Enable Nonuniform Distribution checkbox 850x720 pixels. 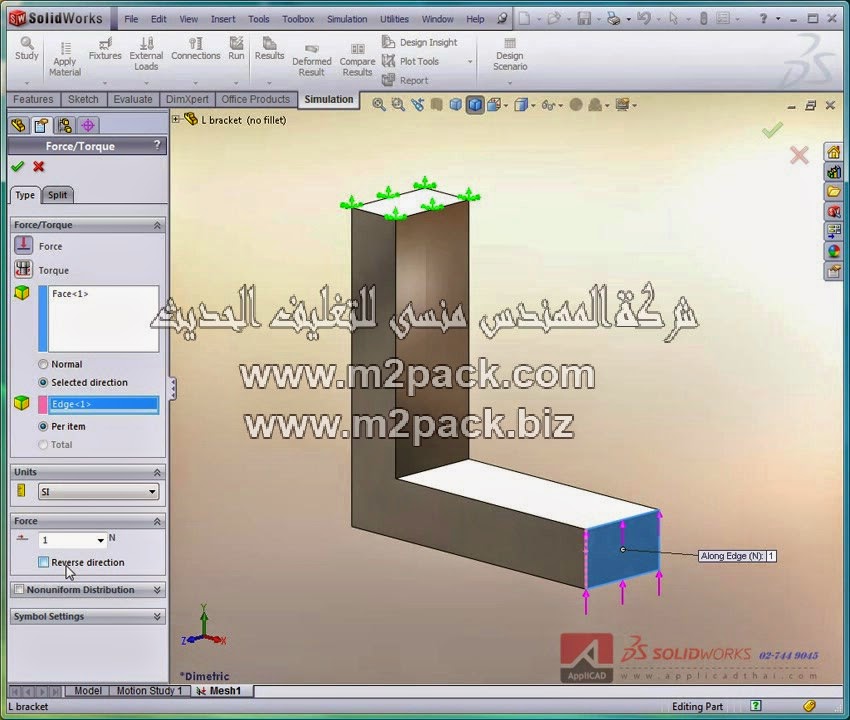pyautogui.click(x=19, y=589)
